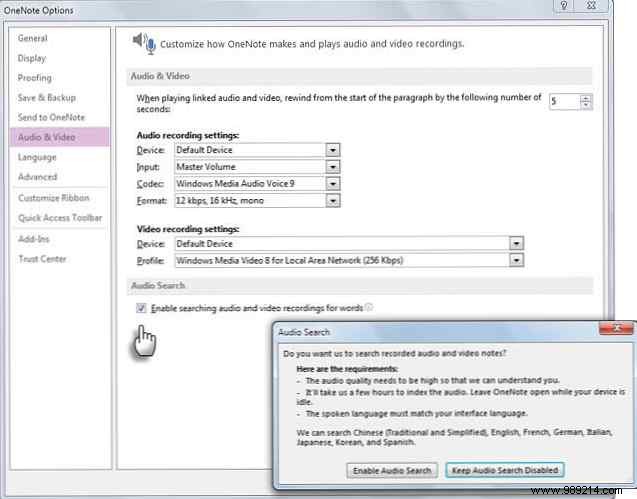Click the rewind seconds input field
637x499 pixels.
click(564, 102)
